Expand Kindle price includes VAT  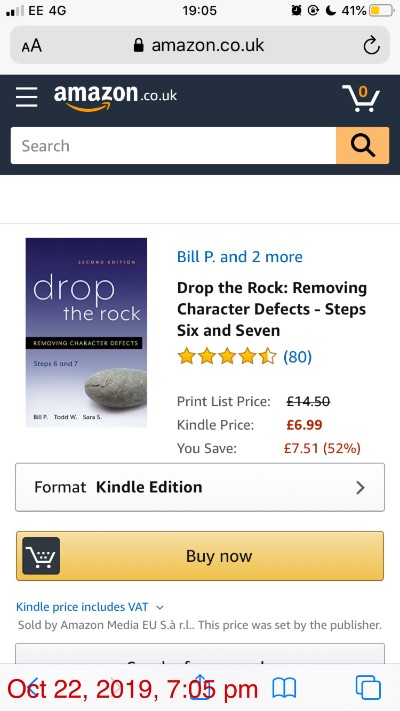90,607
